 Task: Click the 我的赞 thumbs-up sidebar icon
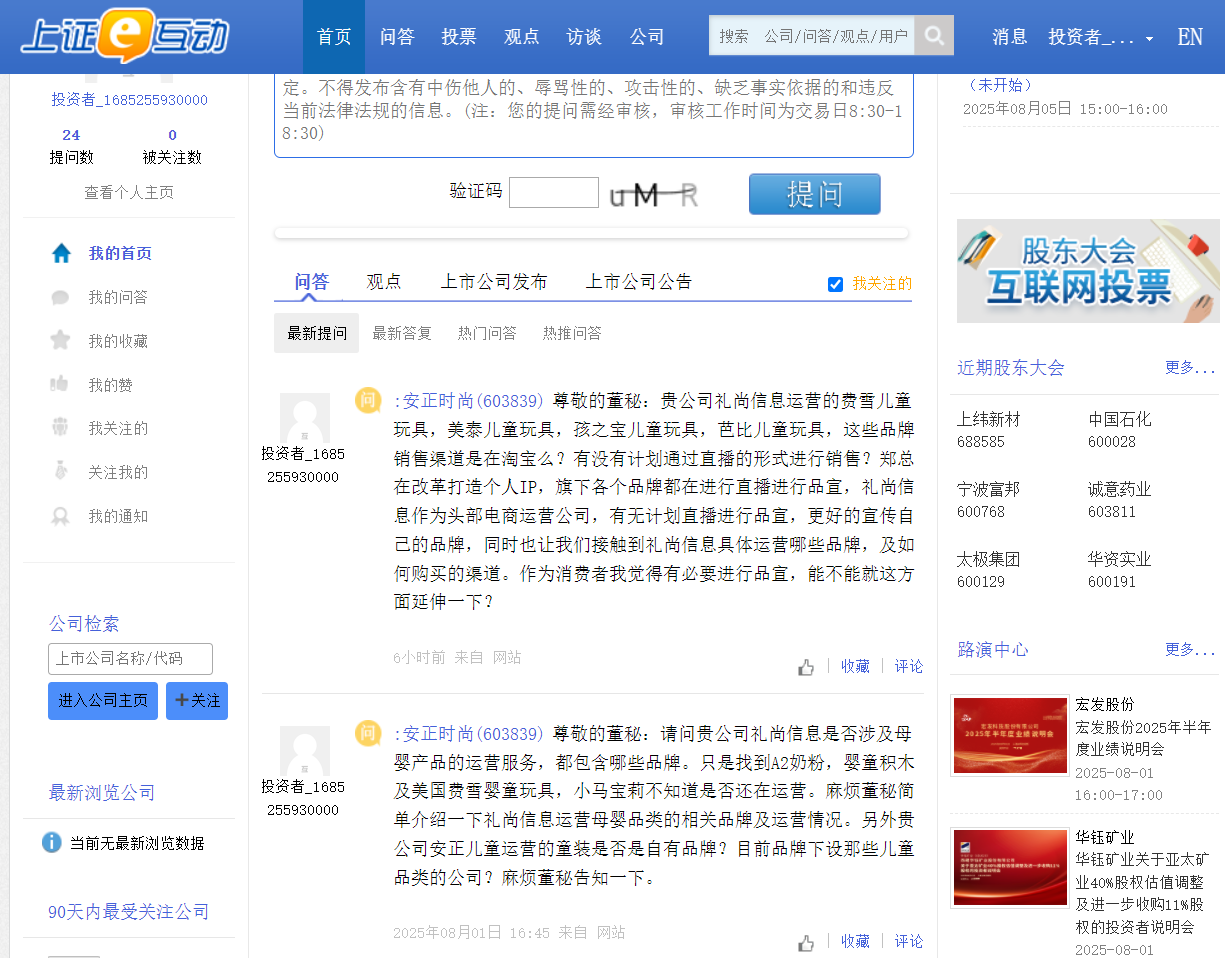60,385
